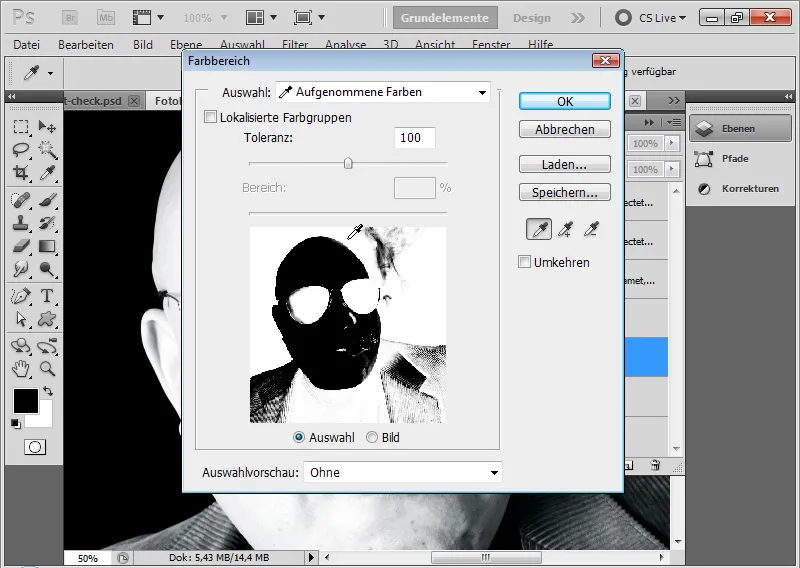Viewport: 800px width, 568px height.
Task: Click the Abbrechen button
Action: pyautogui.click(x=565, y=129)
